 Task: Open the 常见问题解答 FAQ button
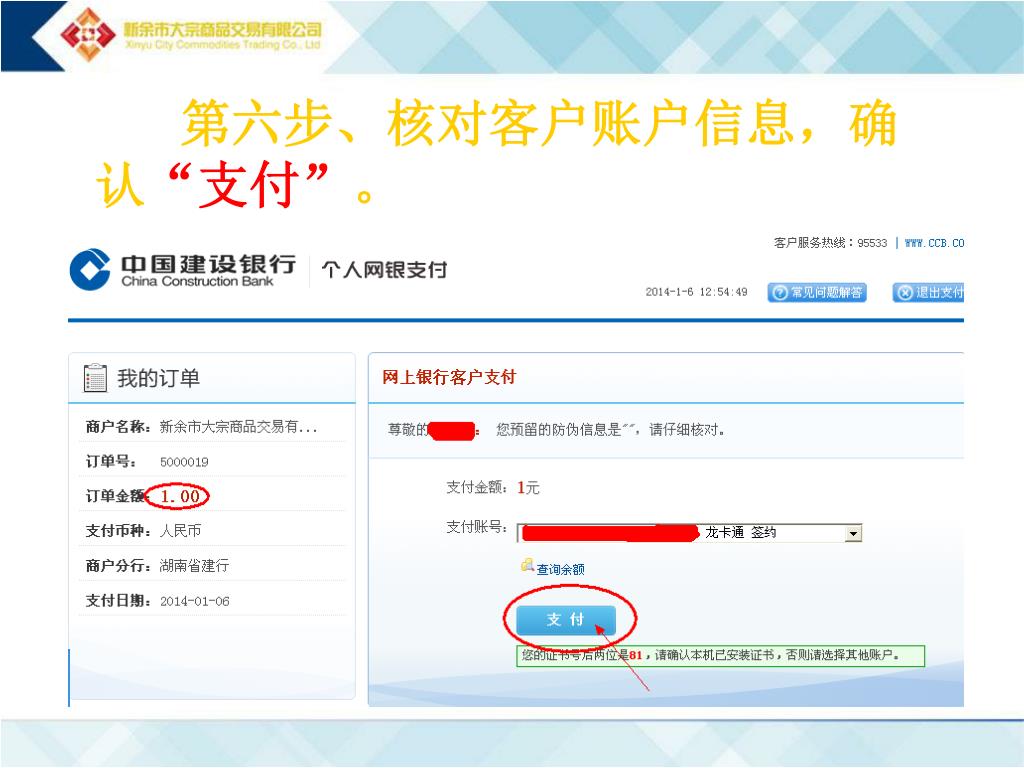817,293
